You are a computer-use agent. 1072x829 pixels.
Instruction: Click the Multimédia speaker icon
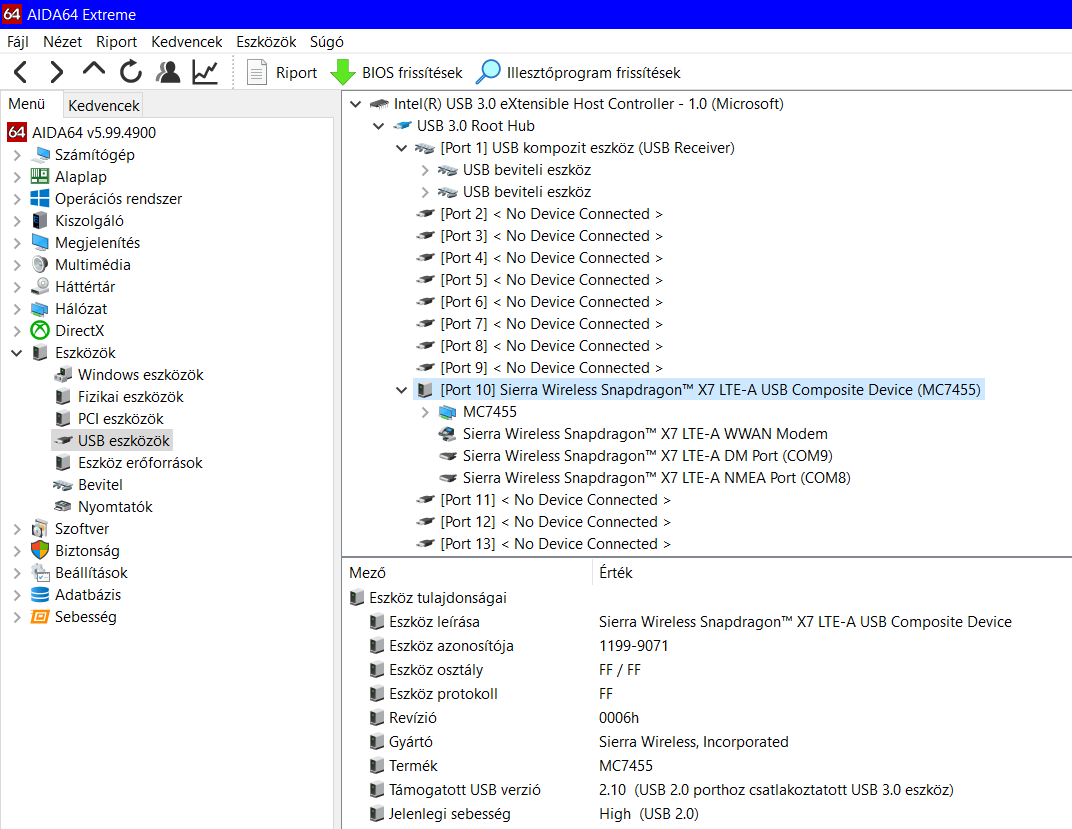click(40, 264)
